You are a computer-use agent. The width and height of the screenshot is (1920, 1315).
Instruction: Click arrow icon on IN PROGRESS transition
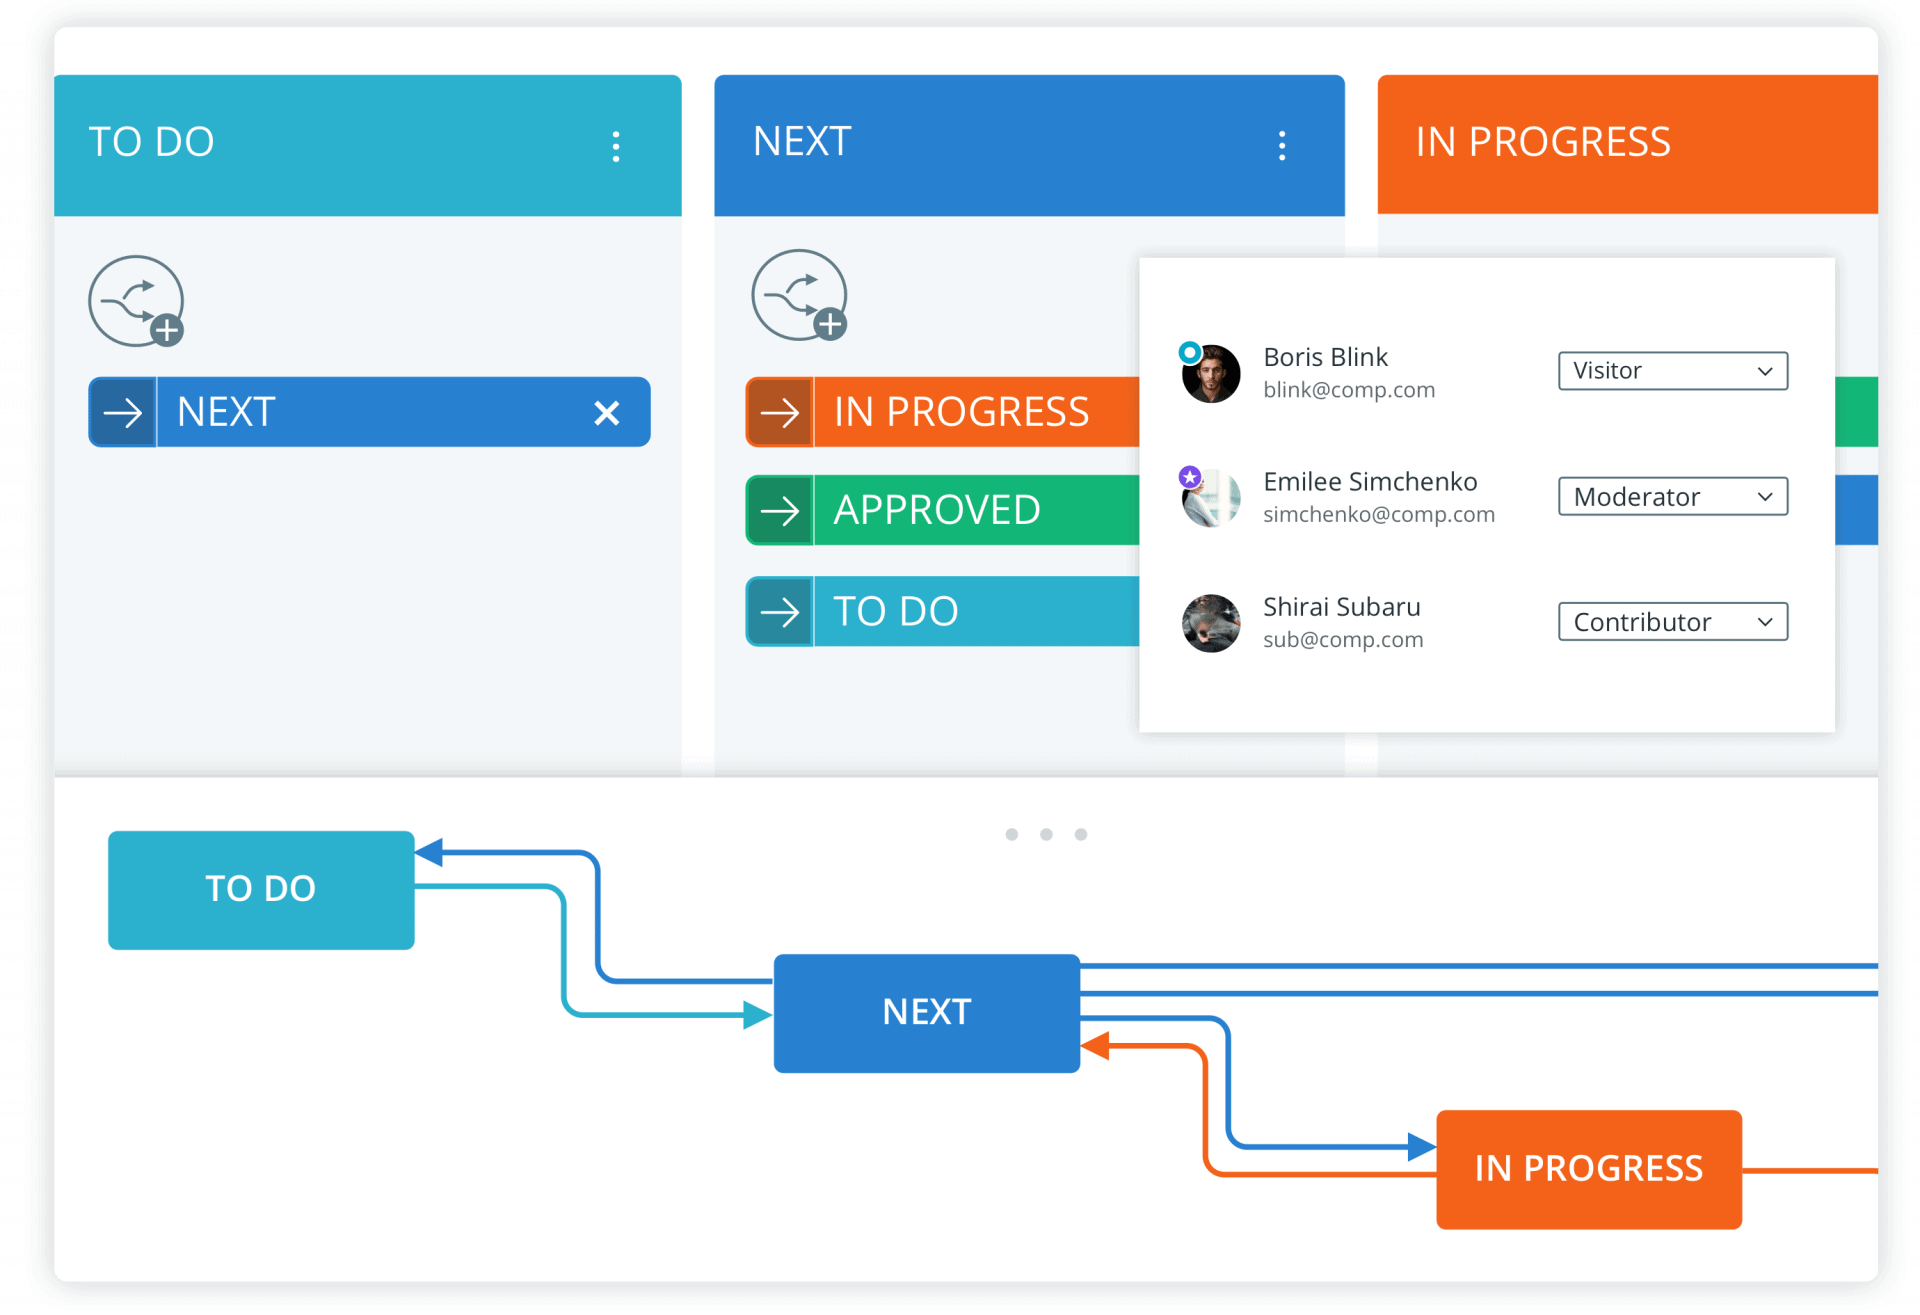[780, 412]
